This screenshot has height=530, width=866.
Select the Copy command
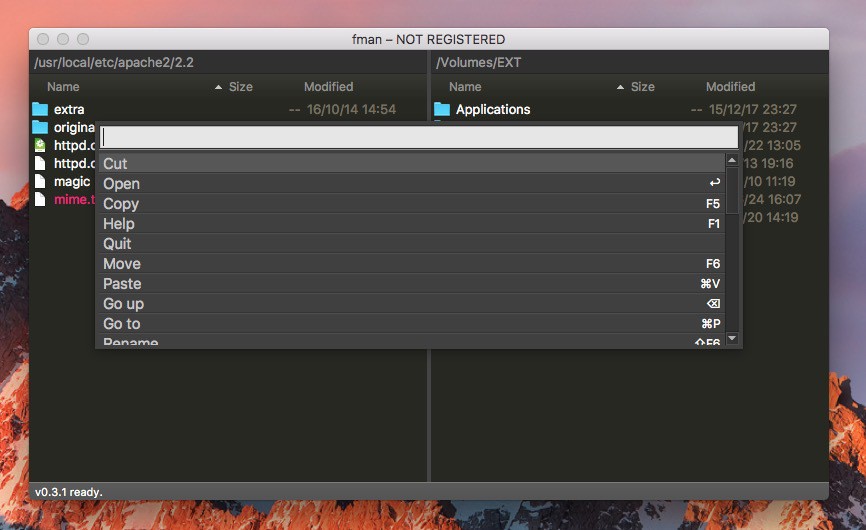(411, 203)
